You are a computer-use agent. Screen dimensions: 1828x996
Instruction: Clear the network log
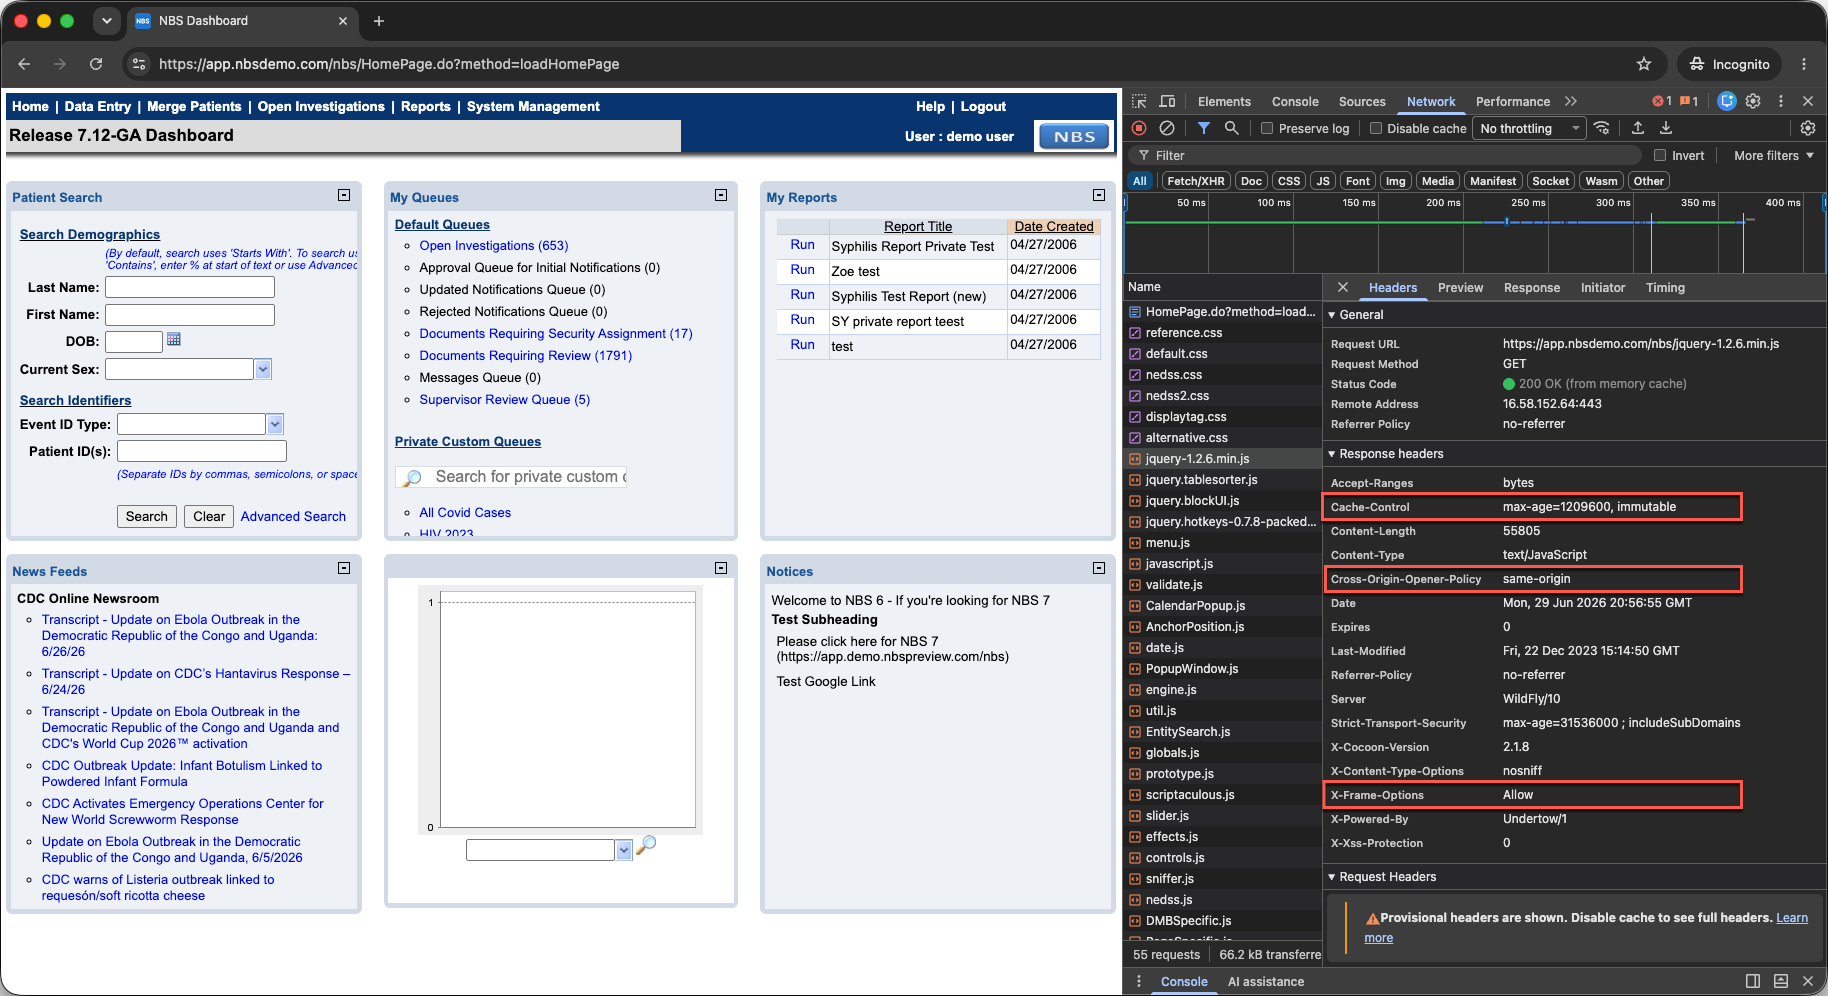click(1167, 128)
